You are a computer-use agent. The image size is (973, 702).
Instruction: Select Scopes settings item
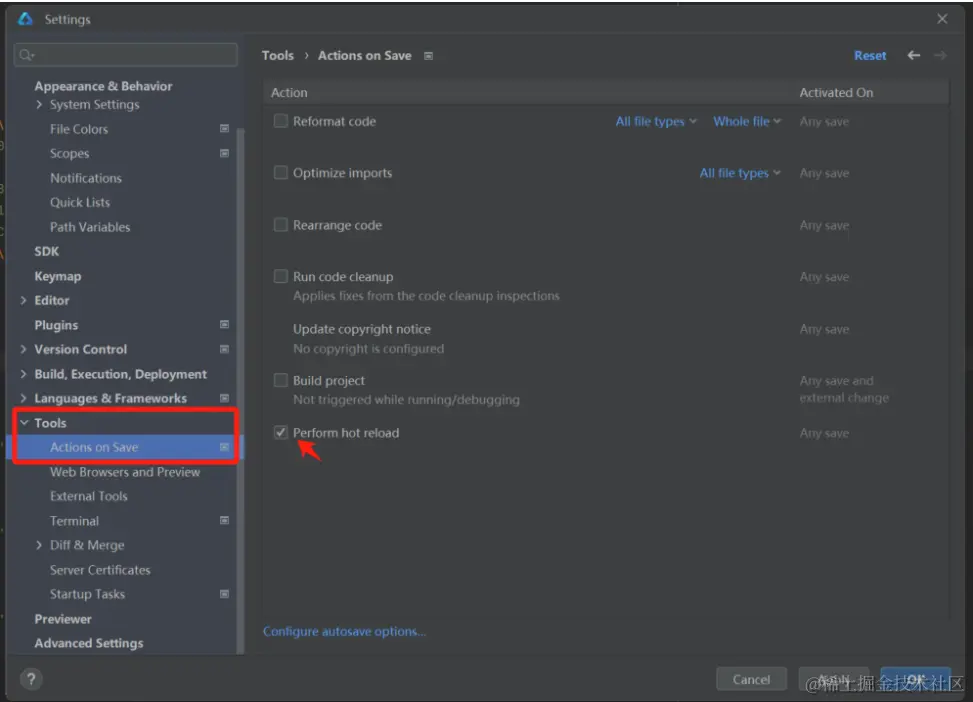pos(70,153)
